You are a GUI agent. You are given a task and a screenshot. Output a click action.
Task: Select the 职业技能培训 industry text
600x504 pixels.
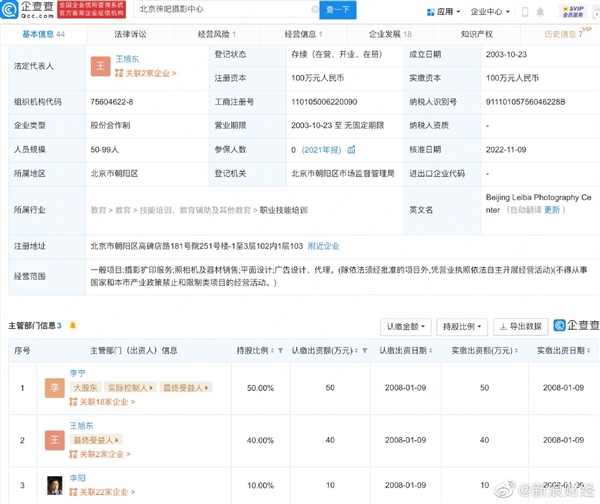284,210
